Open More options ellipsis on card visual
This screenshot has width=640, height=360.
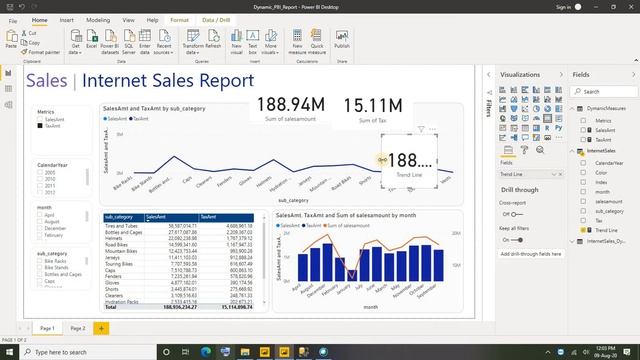coord(433,129)
